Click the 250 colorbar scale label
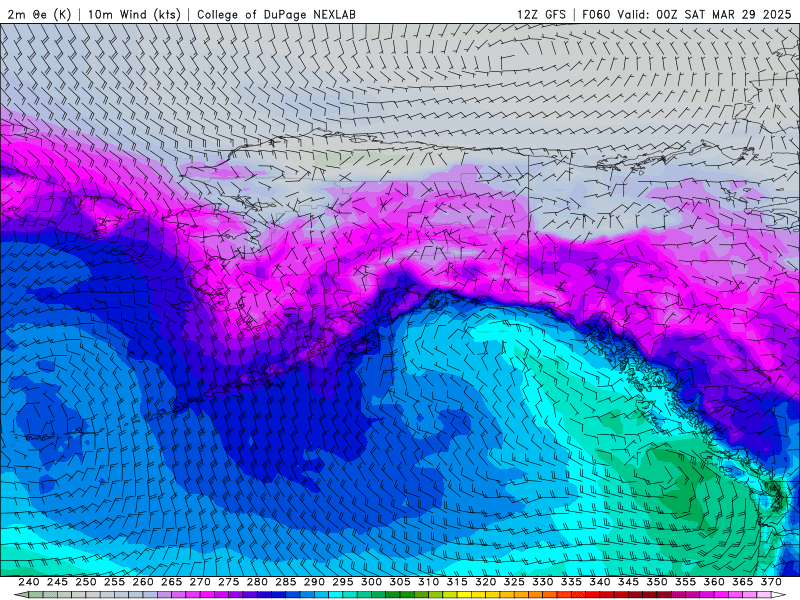The width and height of the screenshot is (800, 600). (x=86, y=582)
